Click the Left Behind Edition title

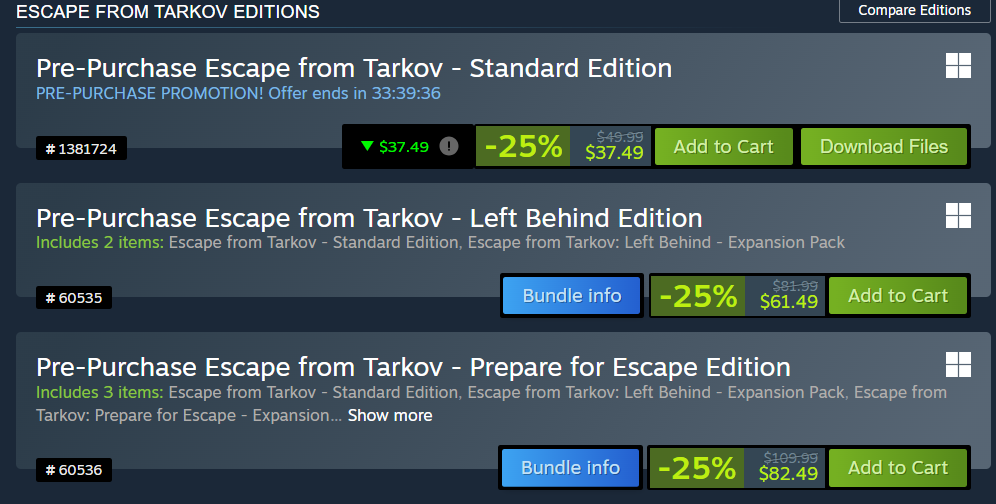click(369, 218)
